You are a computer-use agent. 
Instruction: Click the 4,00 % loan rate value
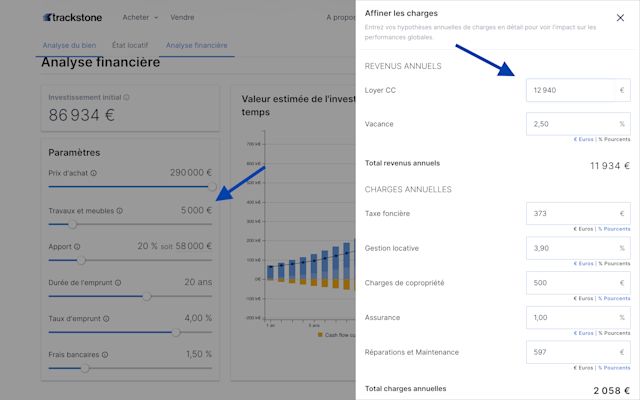pyautogui.click(x=198, y=318)
